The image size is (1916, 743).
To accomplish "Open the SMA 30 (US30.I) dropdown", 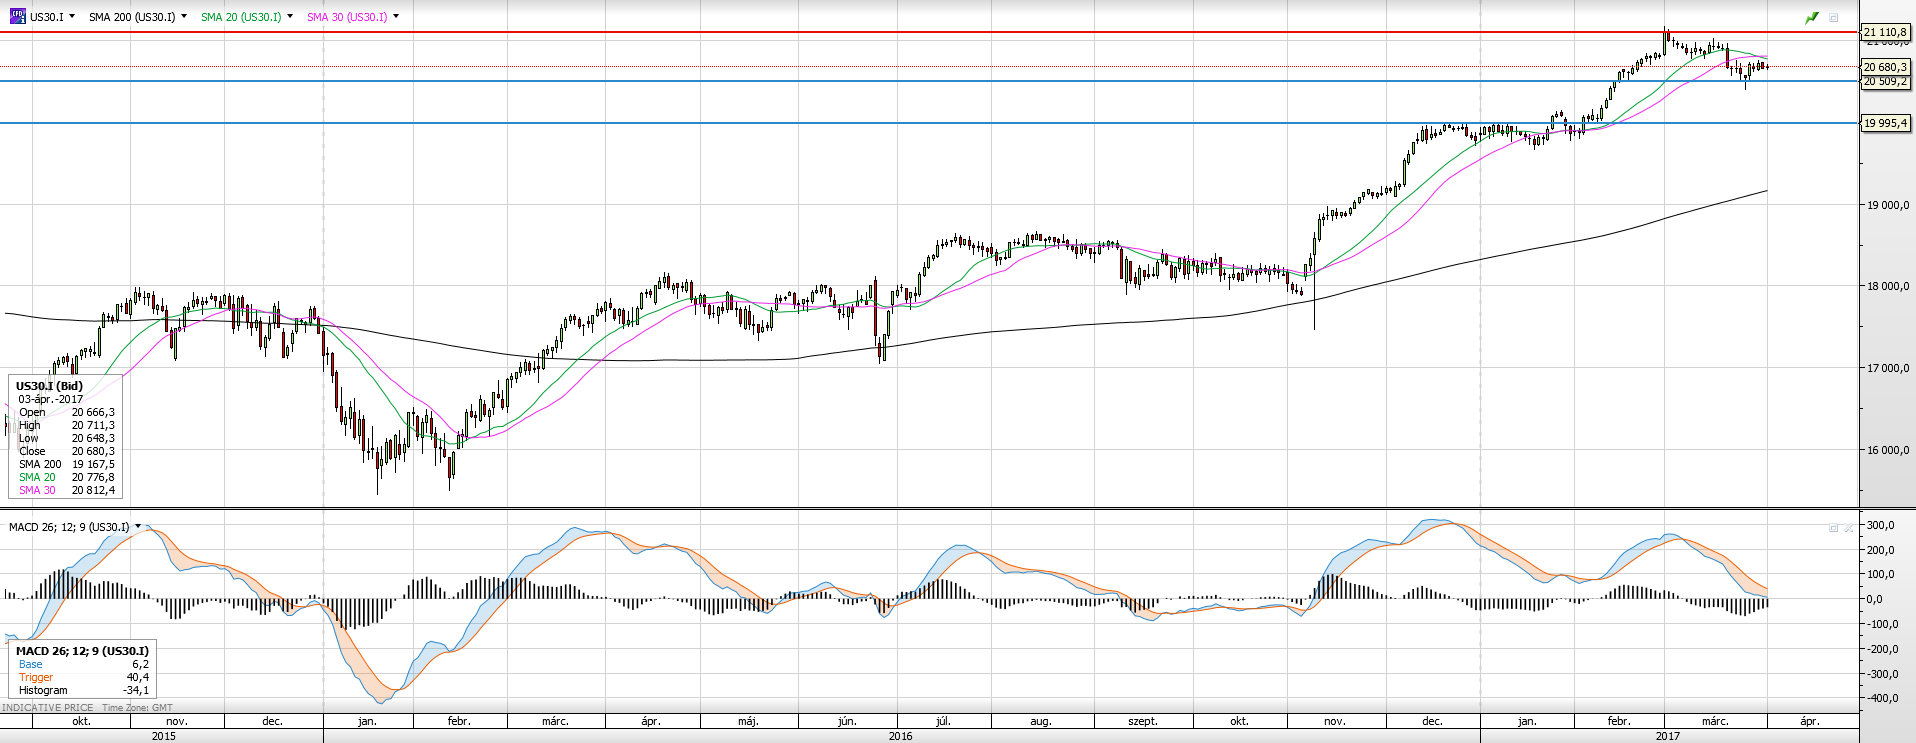I will pos(396,16).
